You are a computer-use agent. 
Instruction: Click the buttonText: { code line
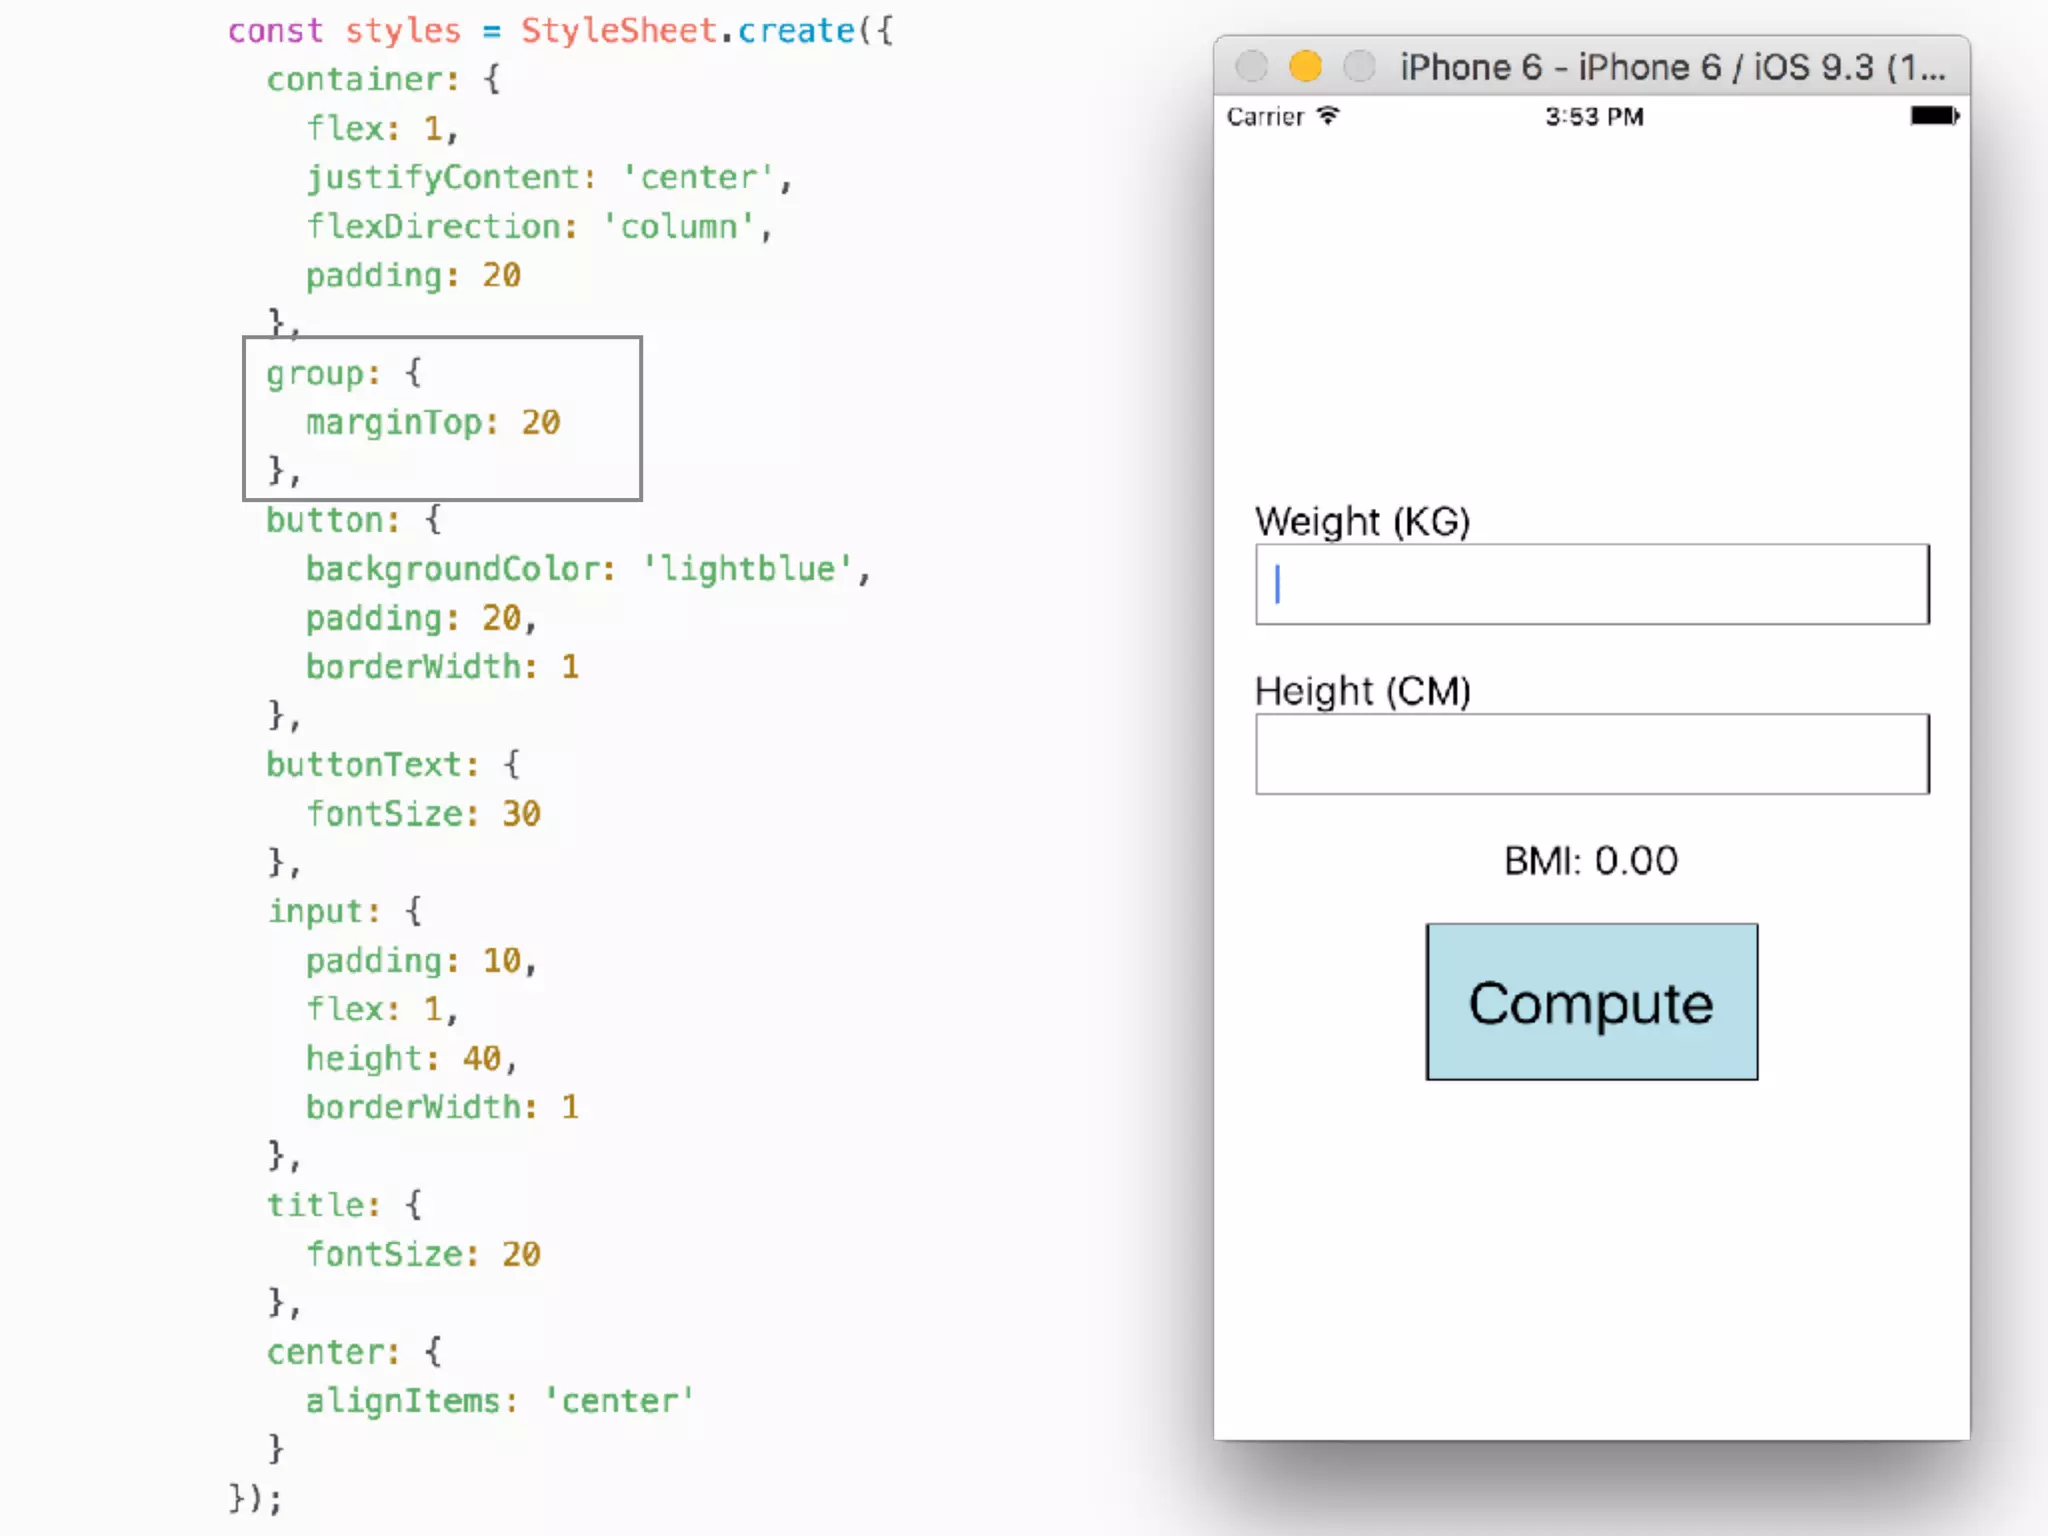coord(393,764)
